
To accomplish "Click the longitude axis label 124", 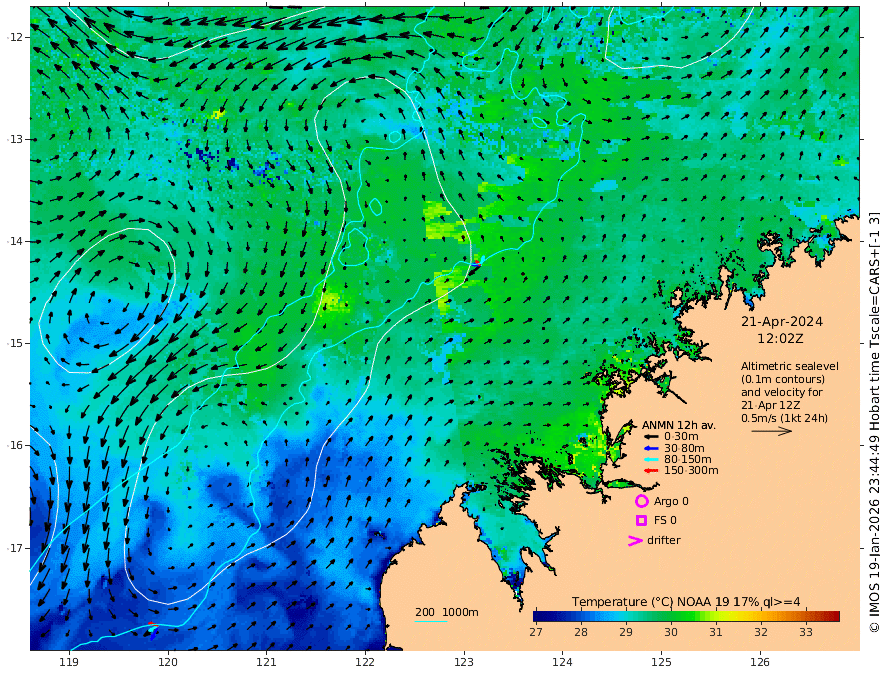I will pos(562,663).
